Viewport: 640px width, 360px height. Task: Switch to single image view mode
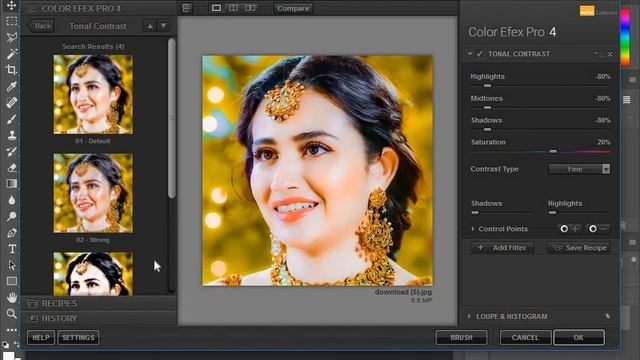[x=216, y=8]
